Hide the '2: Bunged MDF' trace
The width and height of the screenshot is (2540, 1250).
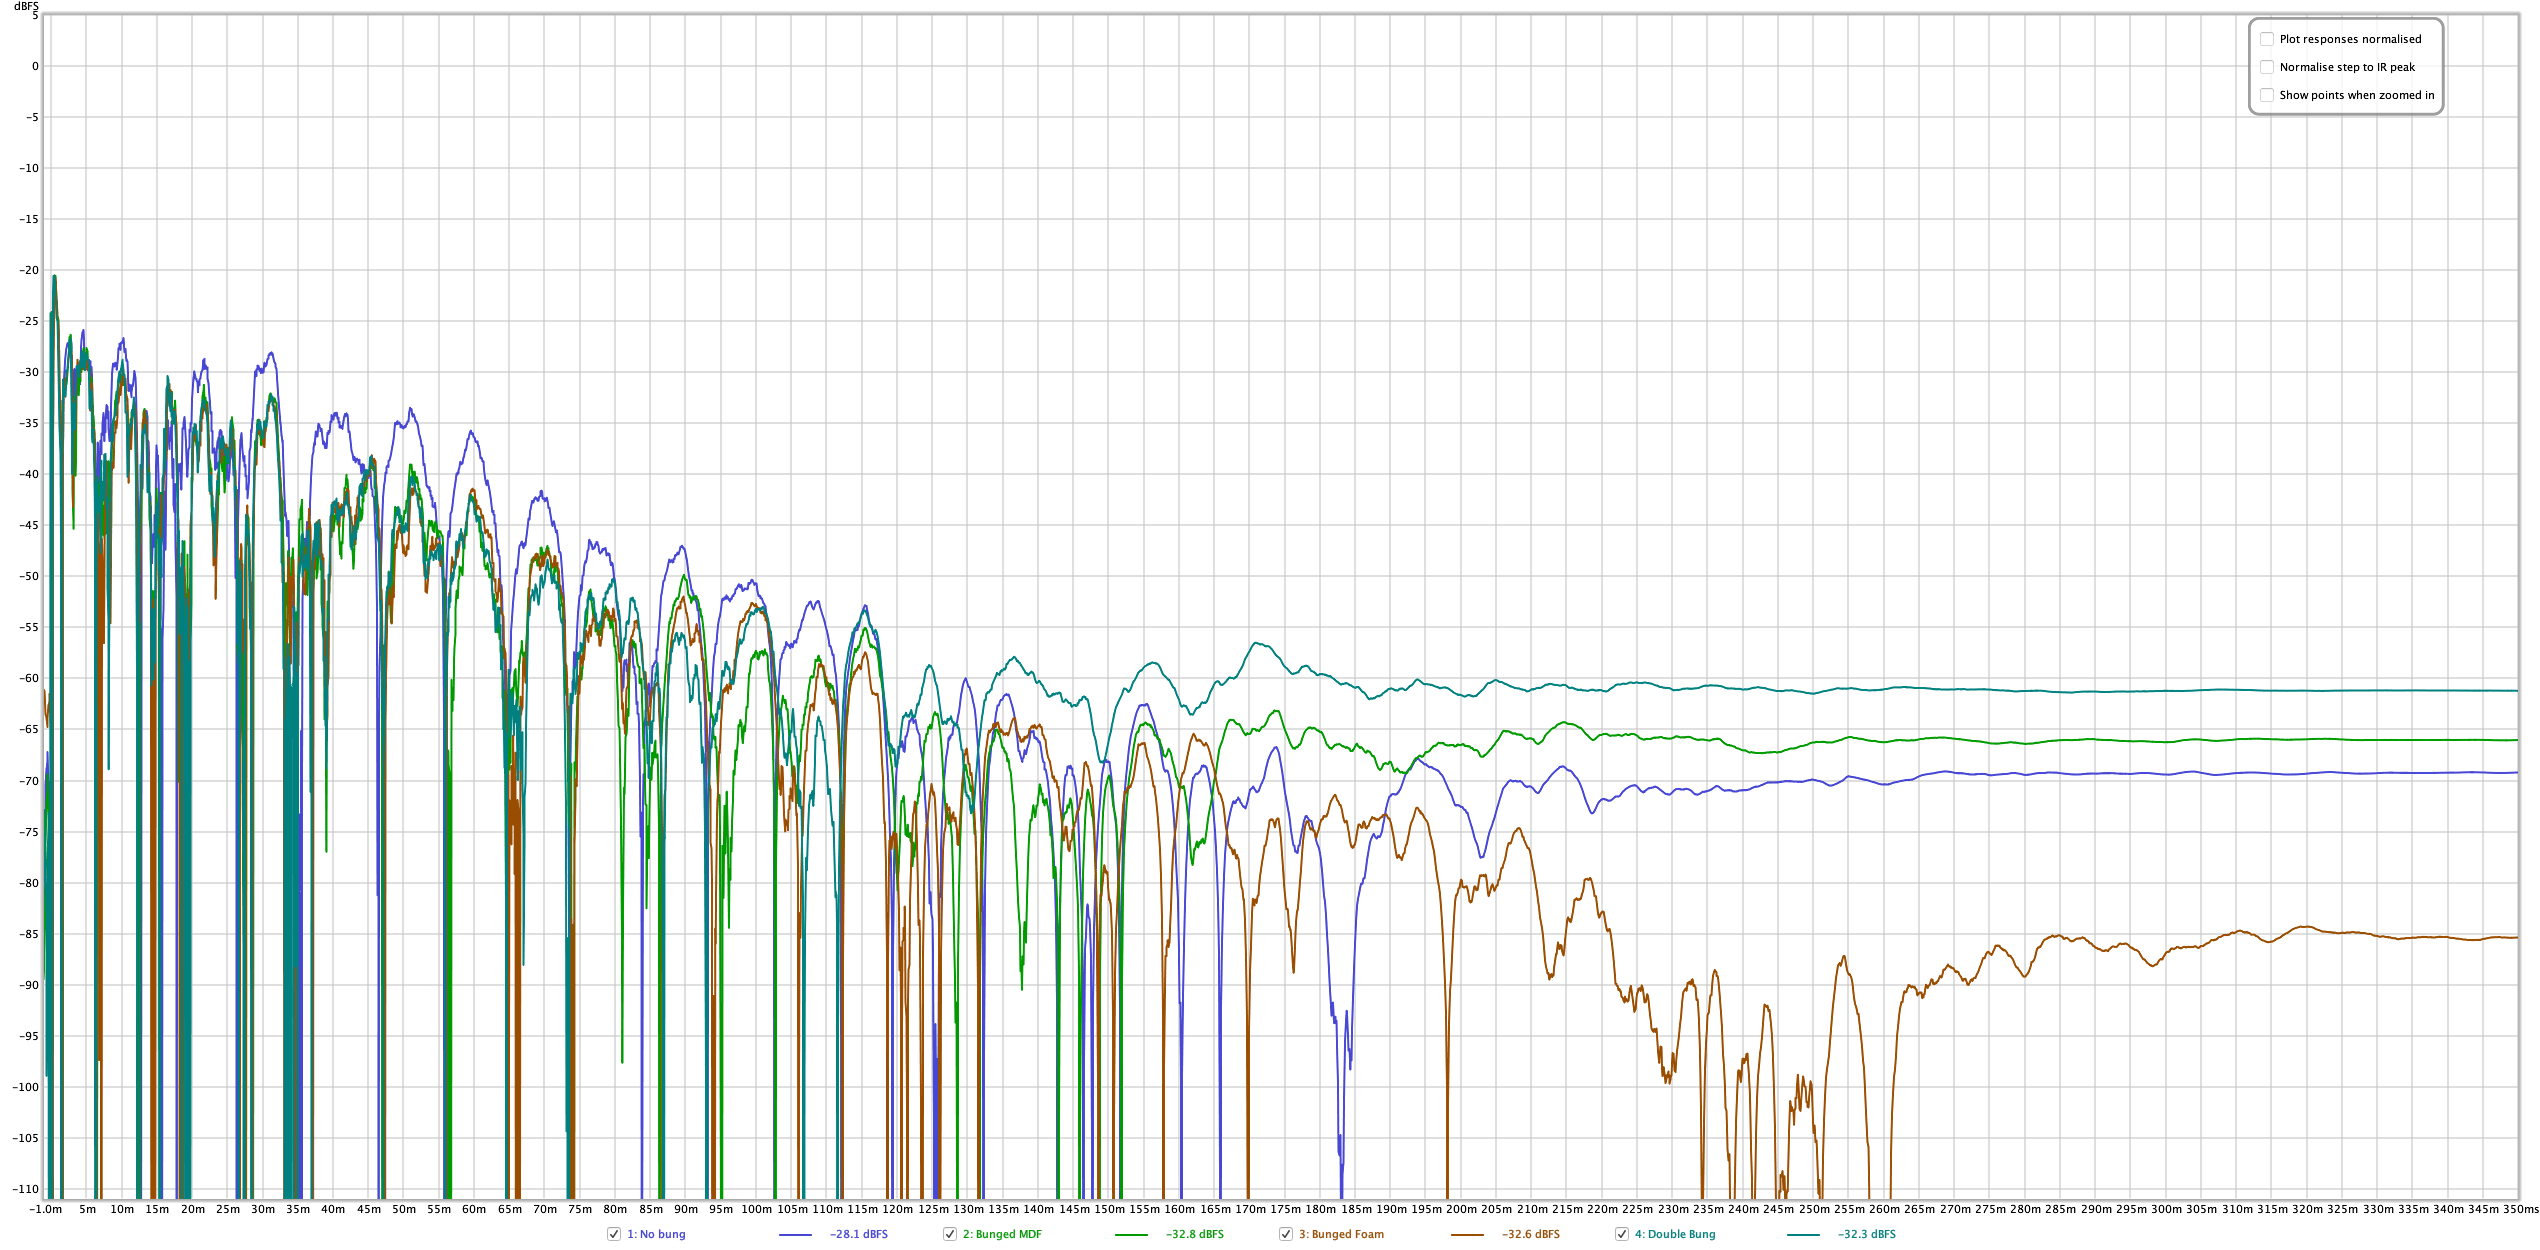pyautogui.click(x=950, y=1234)
